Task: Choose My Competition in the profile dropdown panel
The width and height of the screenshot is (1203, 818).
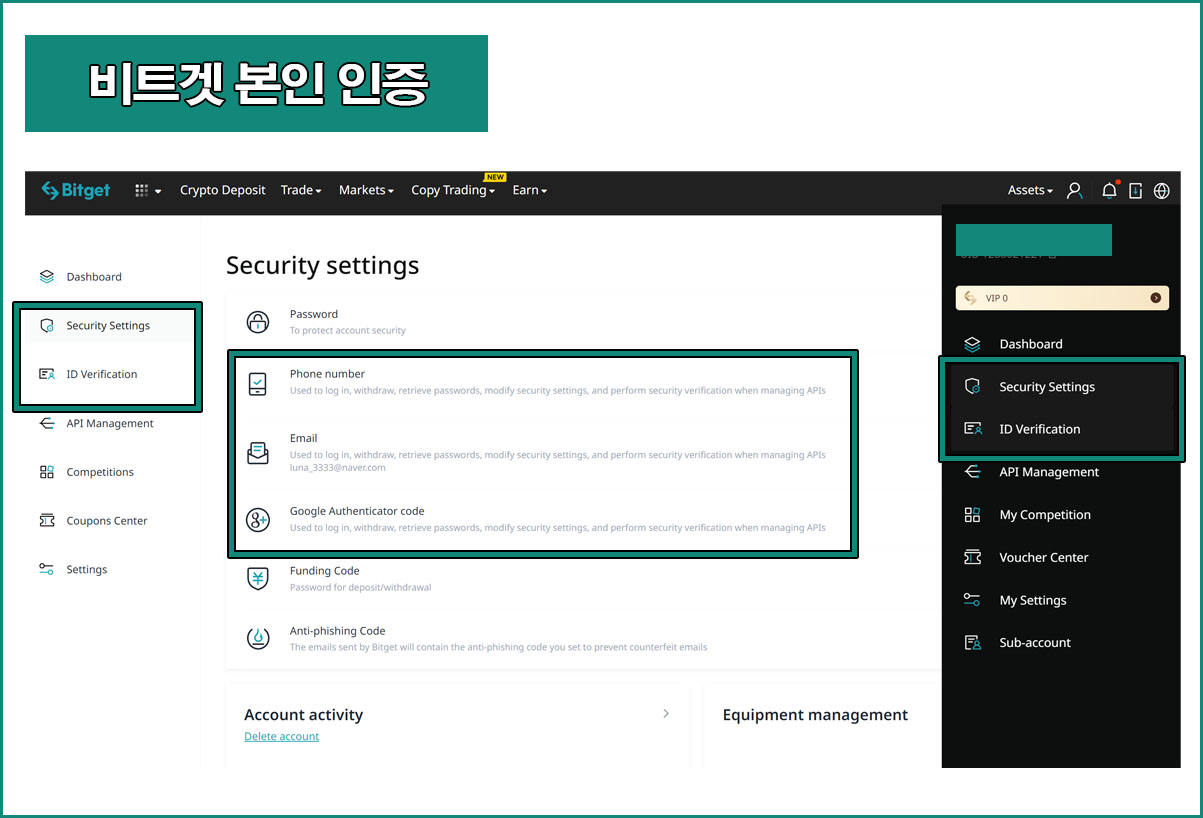Action: pos(1045,515)
